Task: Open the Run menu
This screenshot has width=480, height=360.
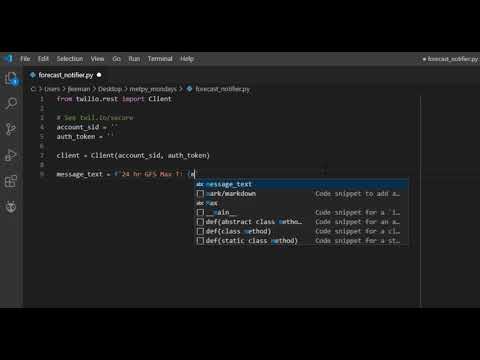Action: 134,59
